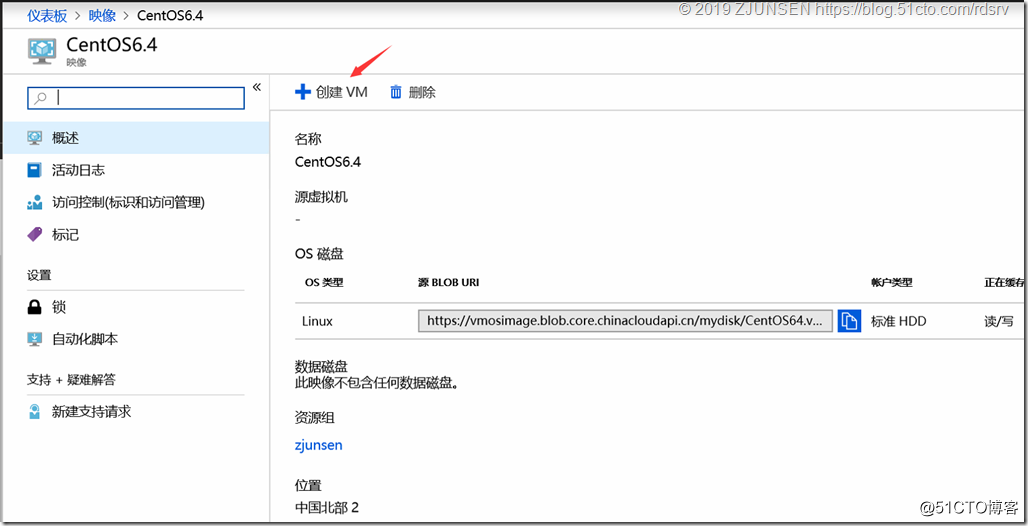
Task: Go to 仪表板 dashboard breadcrumb
Action: [x=47, y=16]
